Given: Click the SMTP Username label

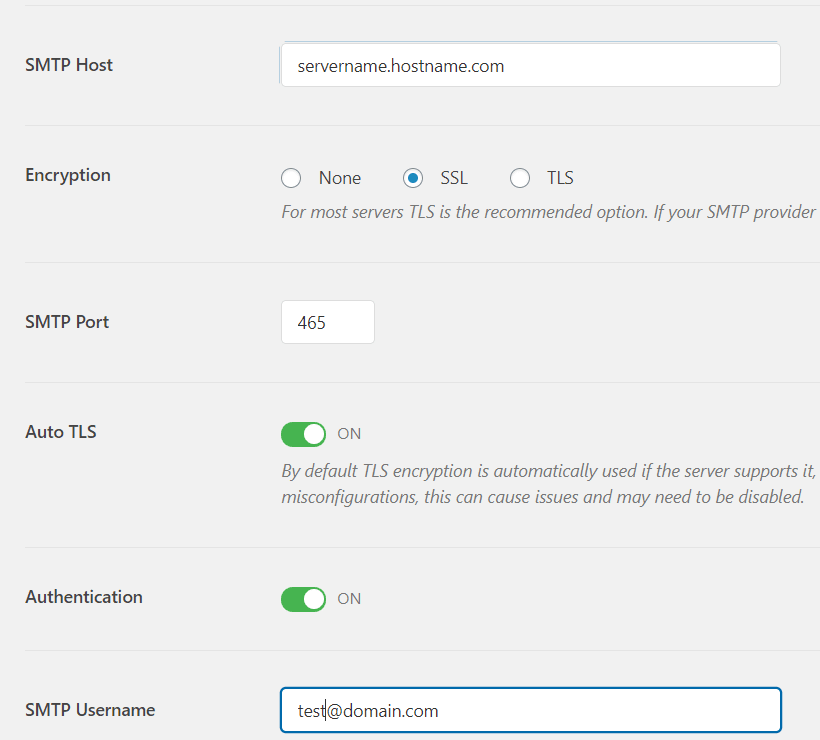Looking at the screenshot, I should pyautogui.click(x=90, y=710).
